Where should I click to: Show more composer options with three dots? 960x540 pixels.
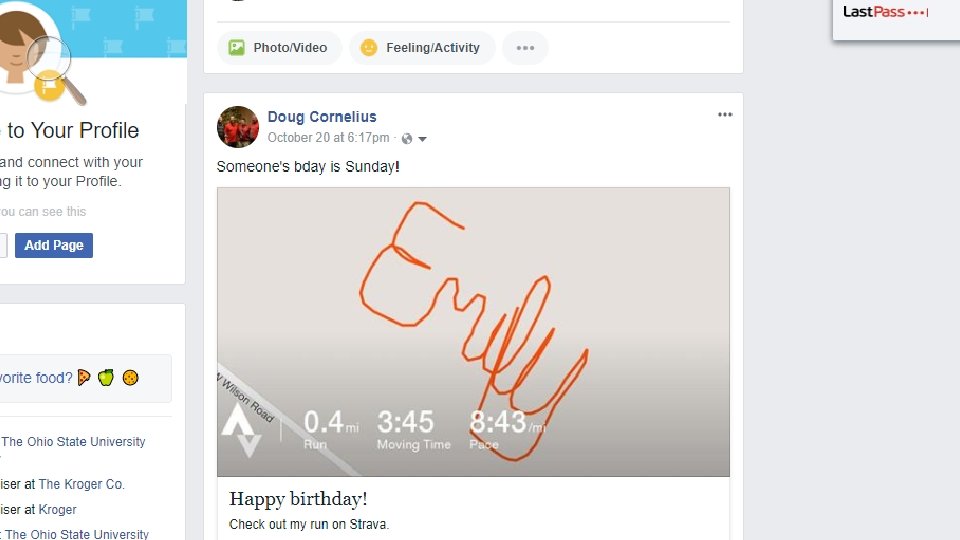click(525, 48)
